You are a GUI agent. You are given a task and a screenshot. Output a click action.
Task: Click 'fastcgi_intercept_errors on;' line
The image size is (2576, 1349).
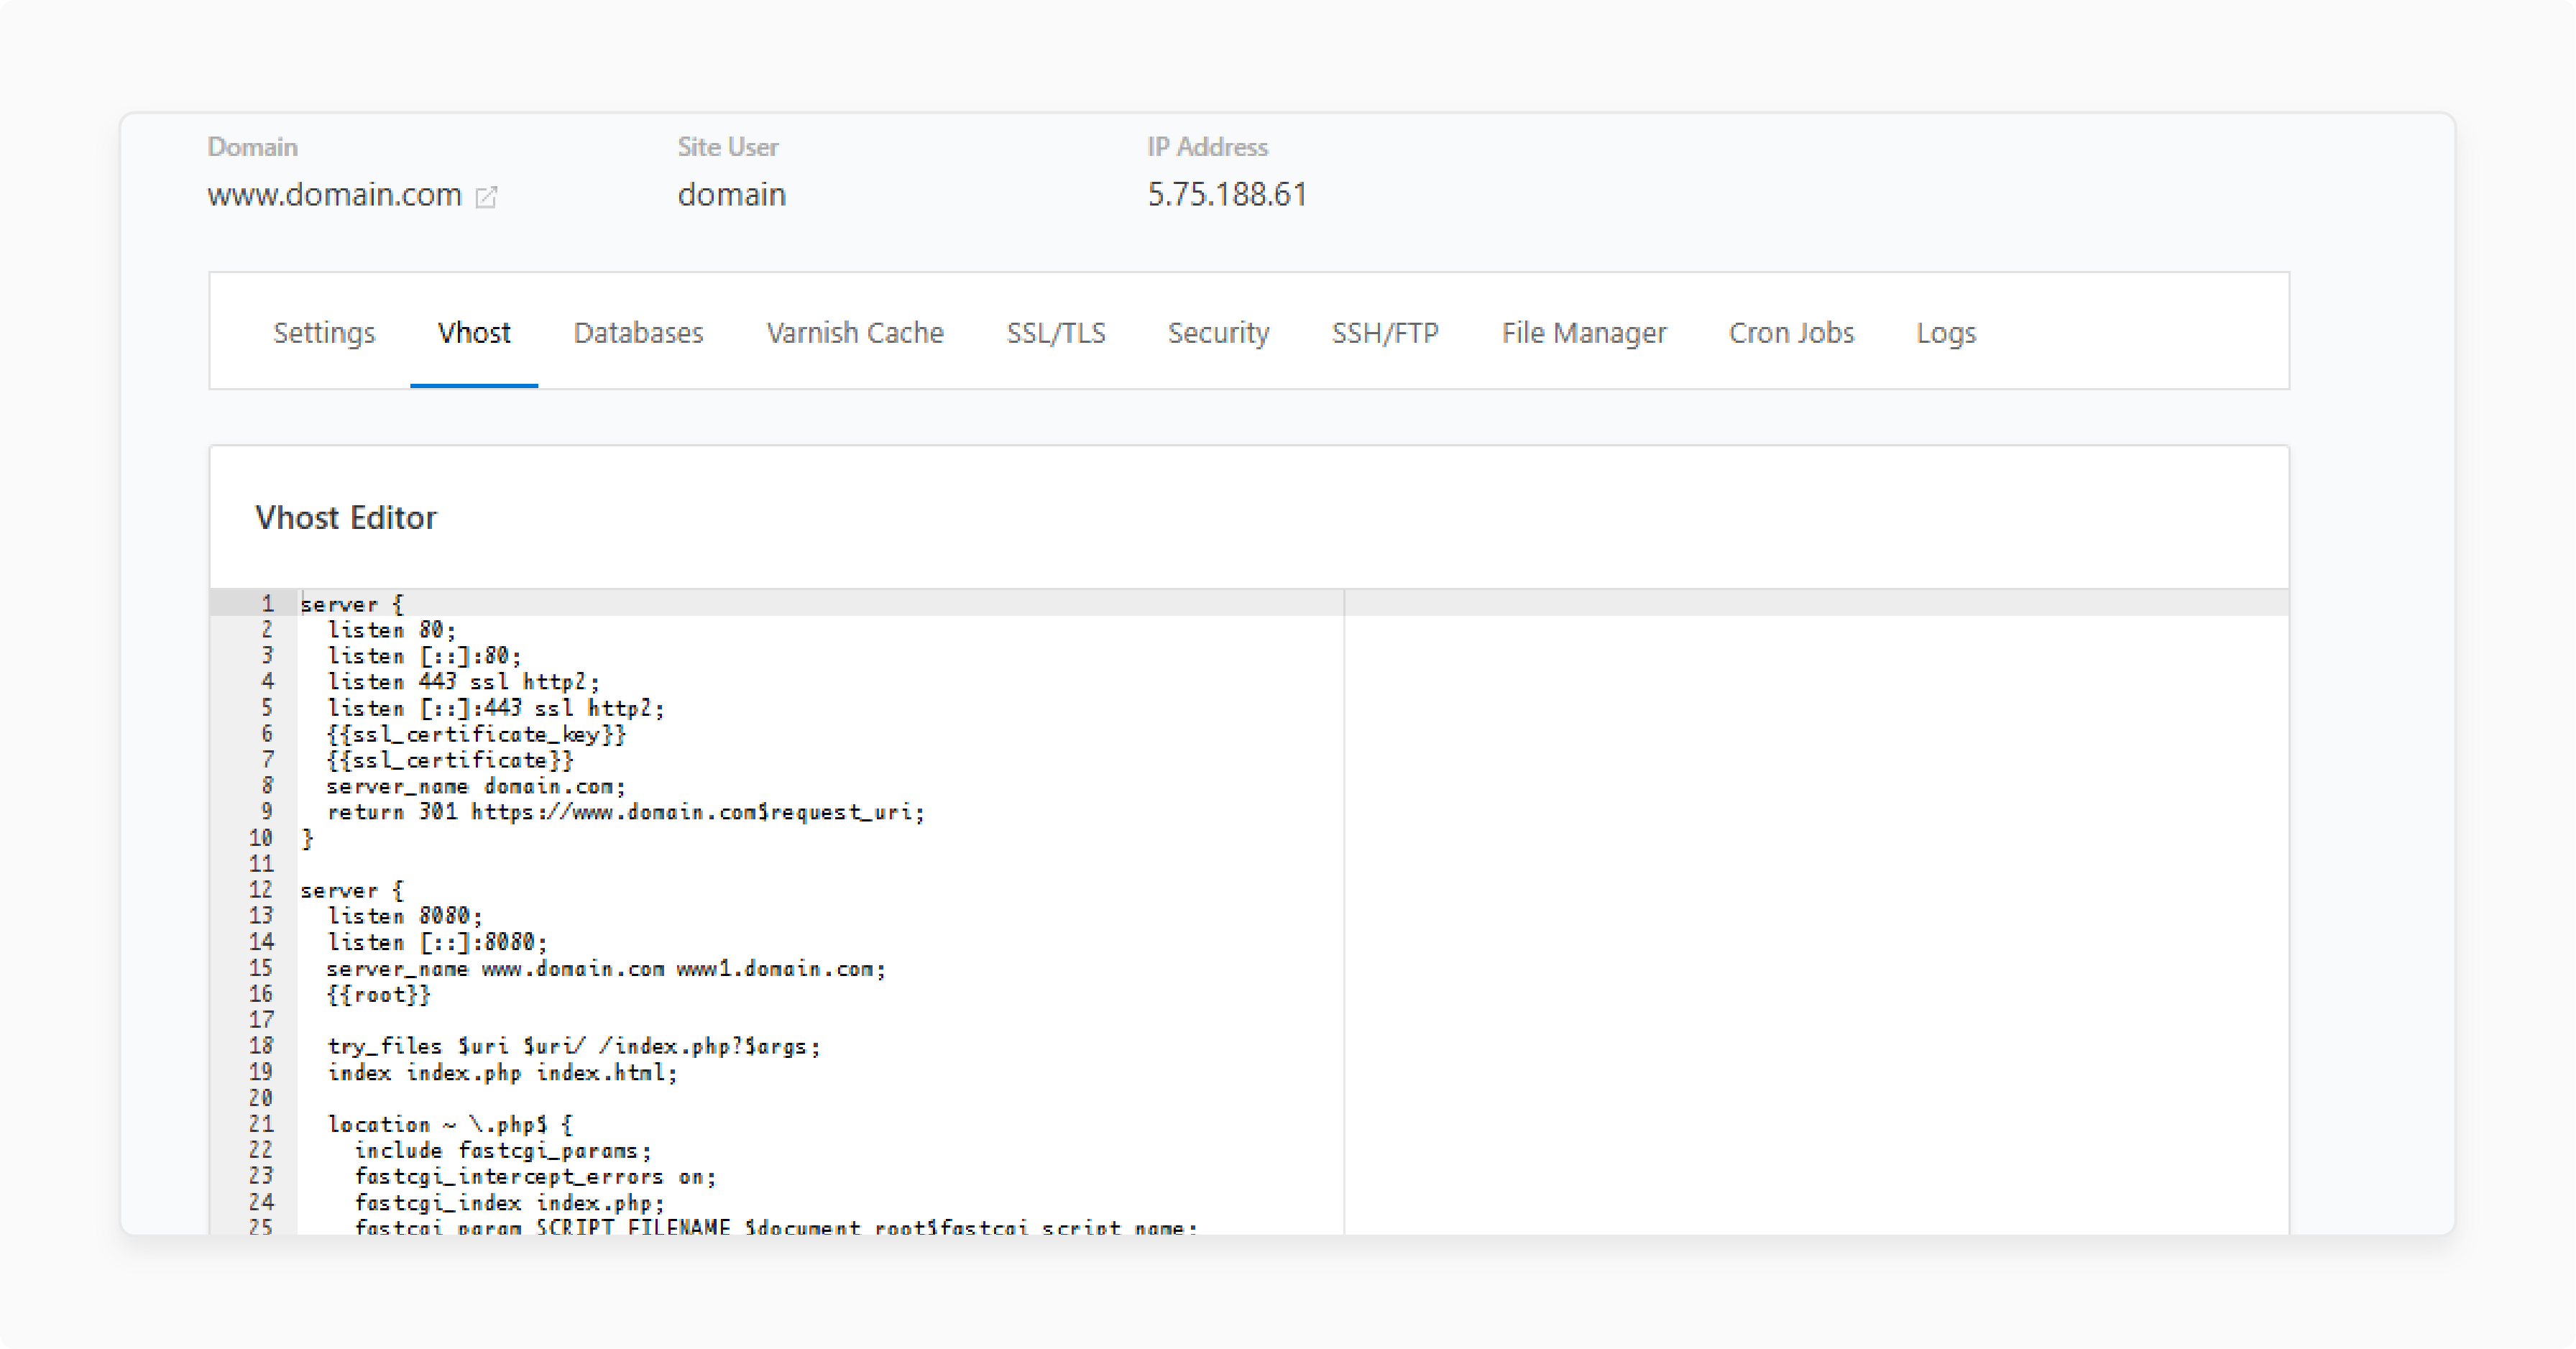coord(535,1176)
